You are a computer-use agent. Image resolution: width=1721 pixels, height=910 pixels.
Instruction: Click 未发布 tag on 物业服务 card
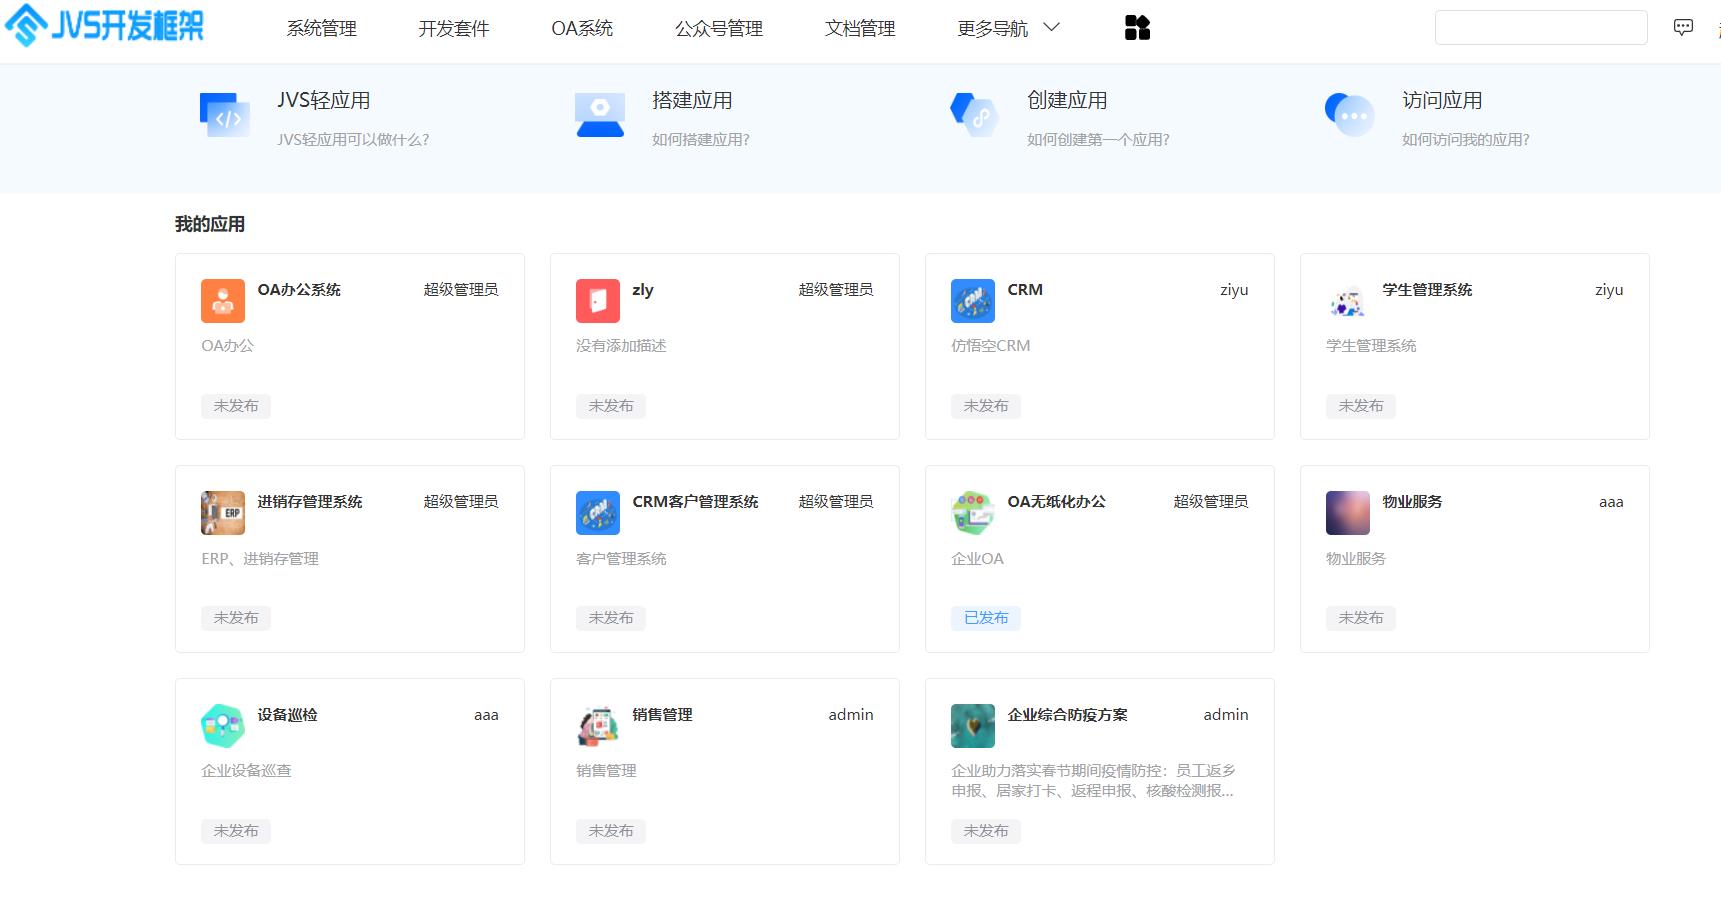pos(1361,618)
